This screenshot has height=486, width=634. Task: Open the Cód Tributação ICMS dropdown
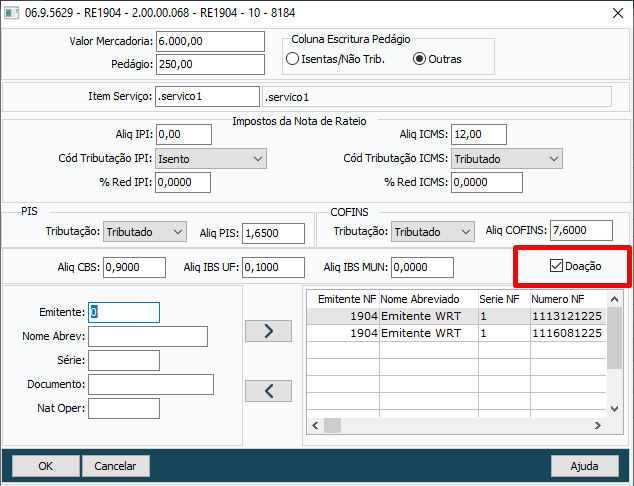507,159
